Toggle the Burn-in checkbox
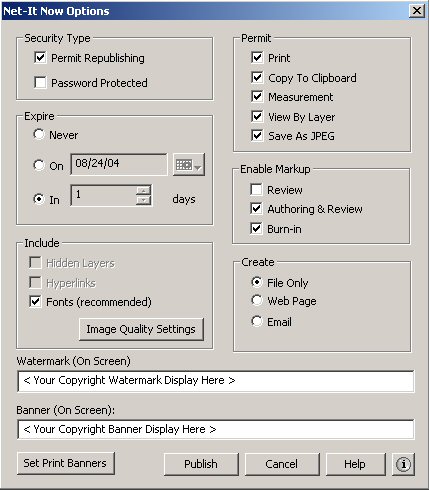The image size is (429, 490). coord(256,228)
